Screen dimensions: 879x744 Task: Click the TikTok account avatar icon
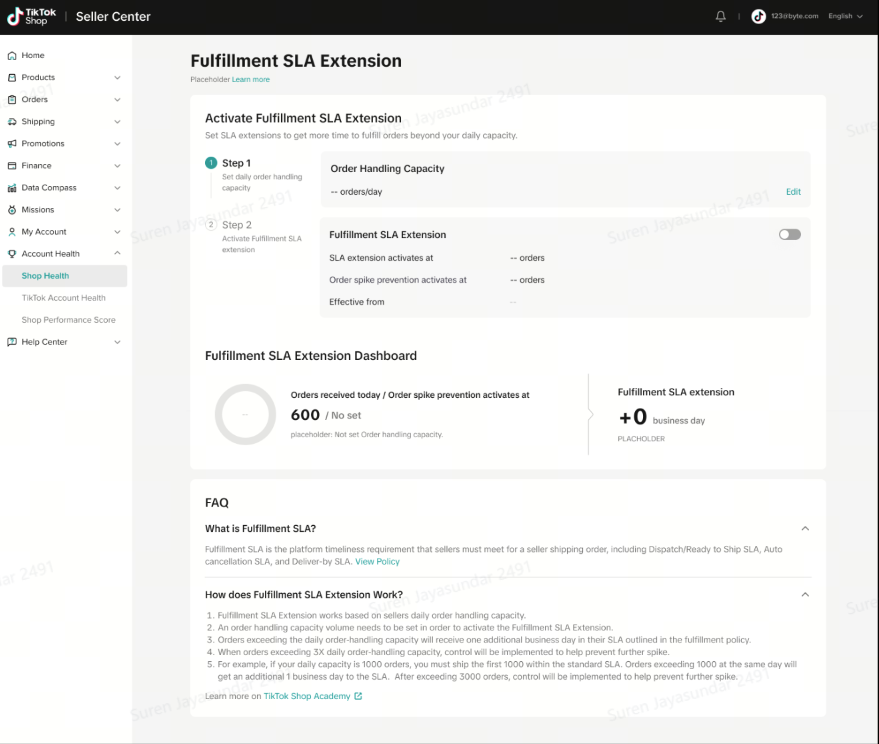(x=758, y=16)
